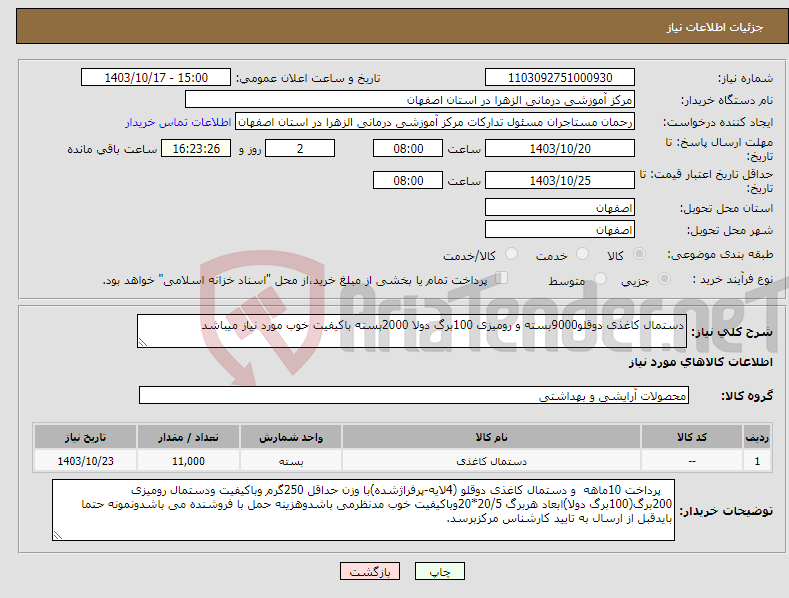Click the دستمال کاغذی item name cell
Screen dimensions: 789x598
[x=491, y=461]
